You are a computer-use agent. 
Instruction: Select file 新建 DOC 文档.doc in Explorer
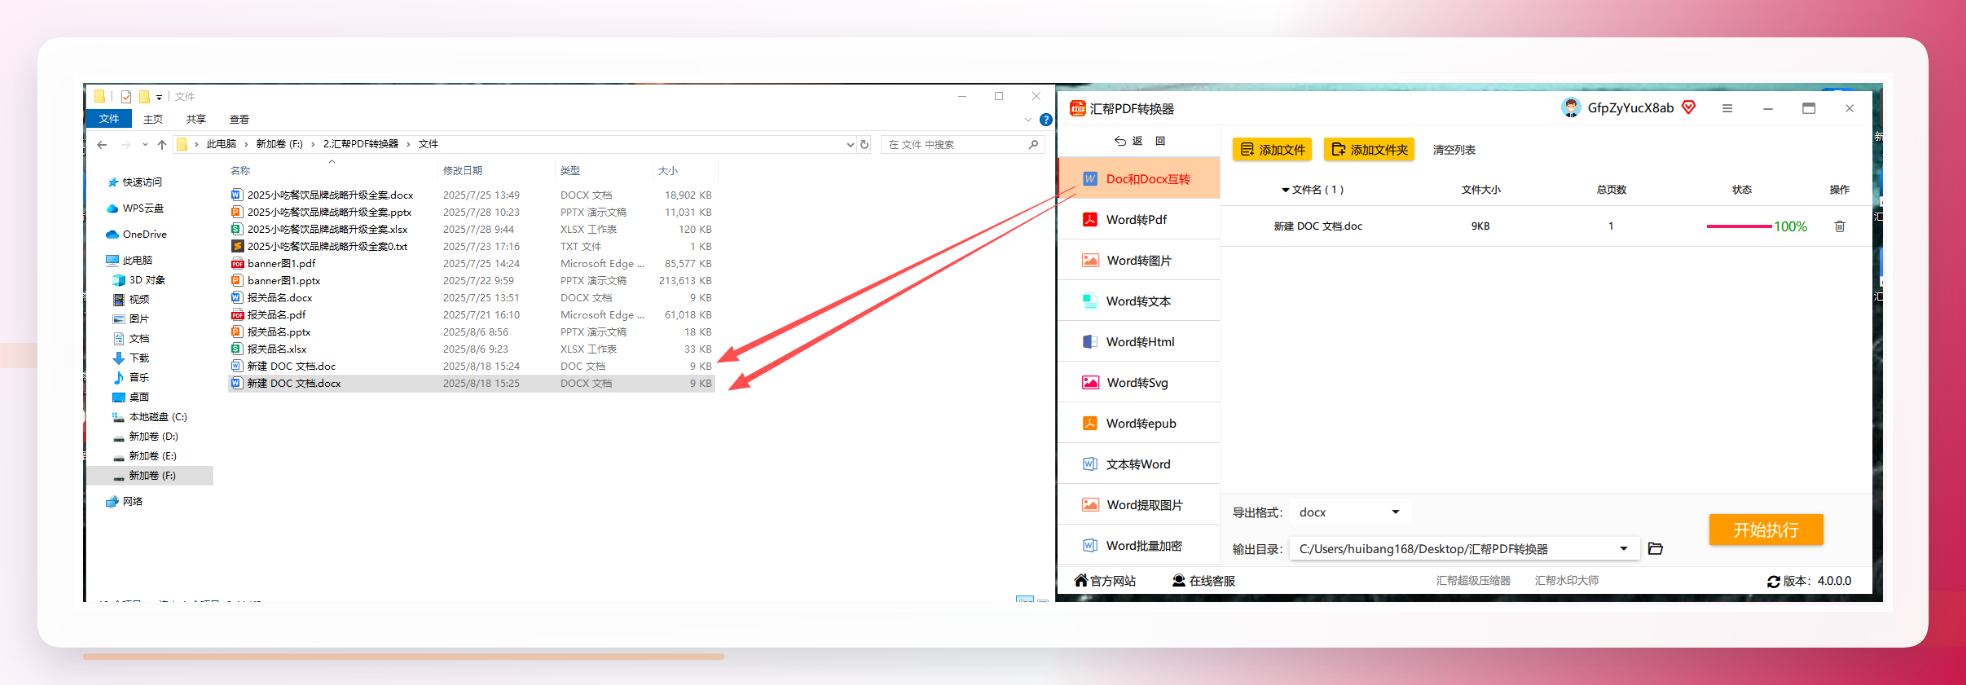pos(283,367)
